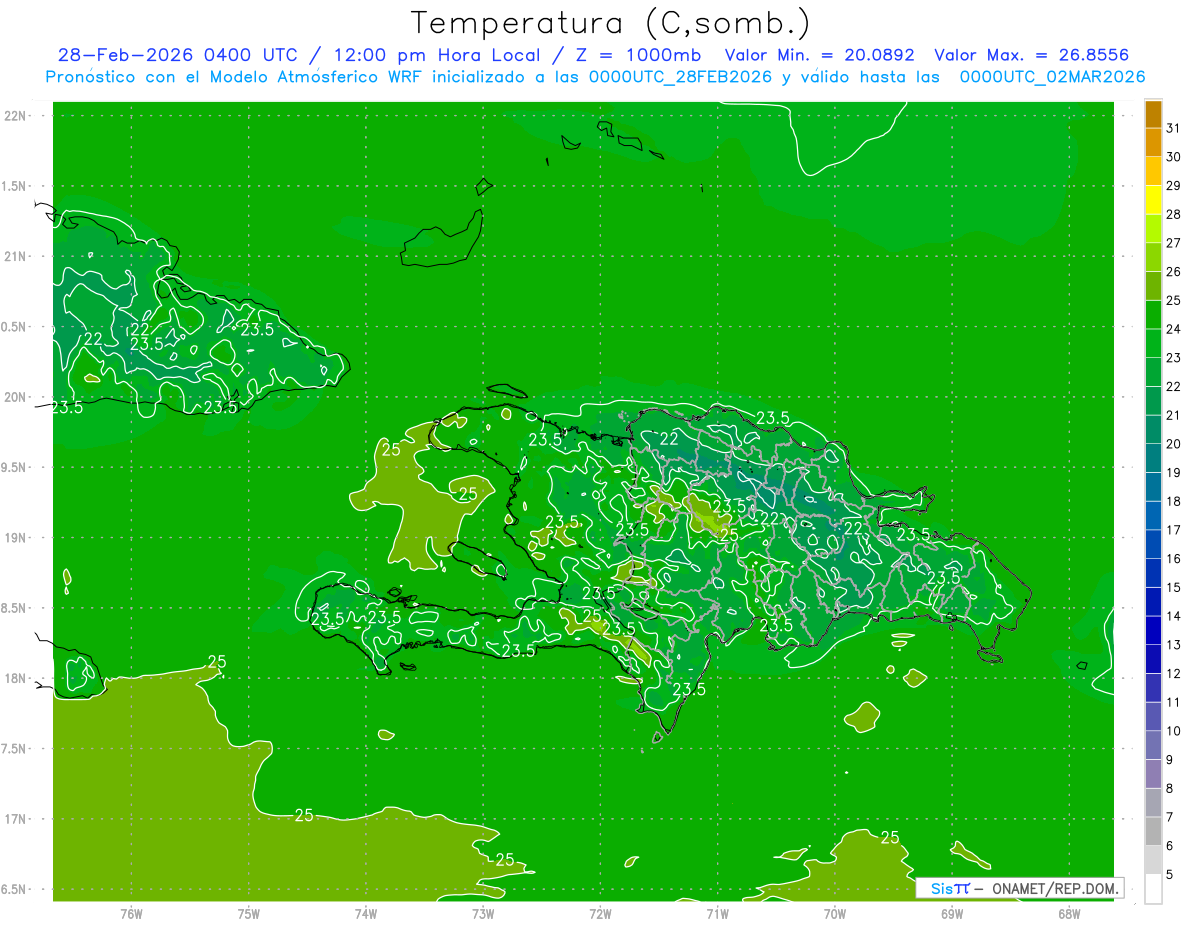This screenshot has height=927, width=1200.
Task: Click the '0000UTC_02MAR2026' valid-until time
Action: point(1052,77)
